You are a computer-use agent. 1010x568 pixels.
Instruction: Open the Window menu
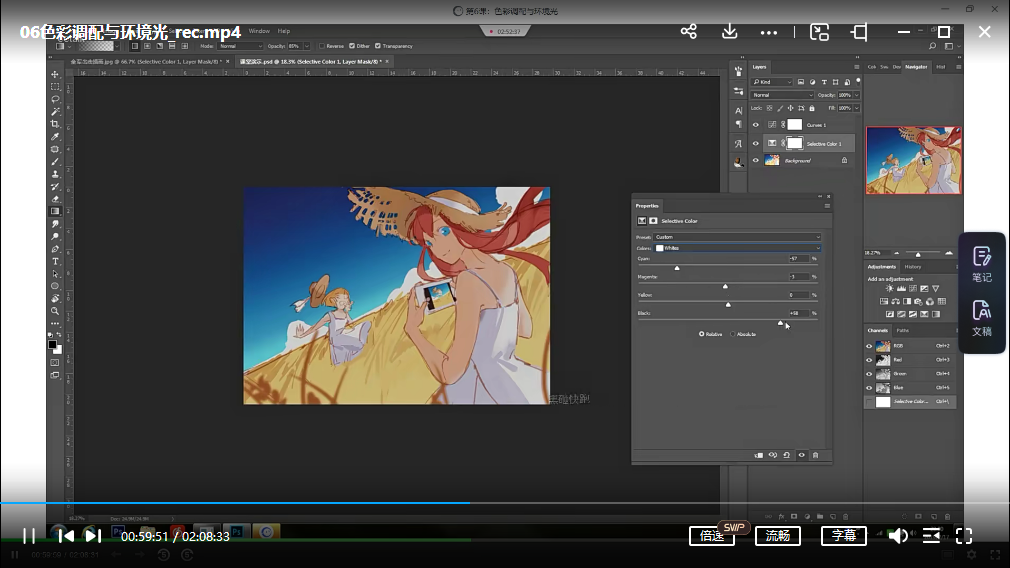click(x=260, y=31)
